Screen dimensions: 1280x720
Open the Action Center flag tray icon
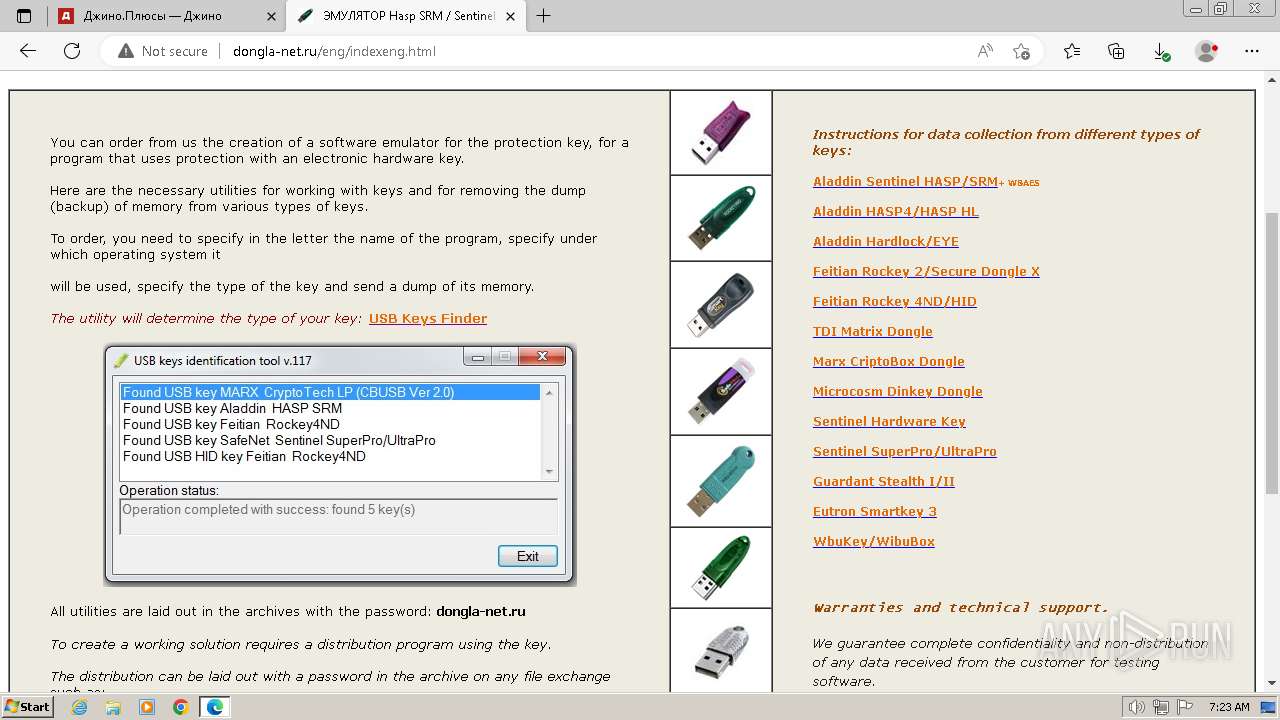(x=1185, y=707)
